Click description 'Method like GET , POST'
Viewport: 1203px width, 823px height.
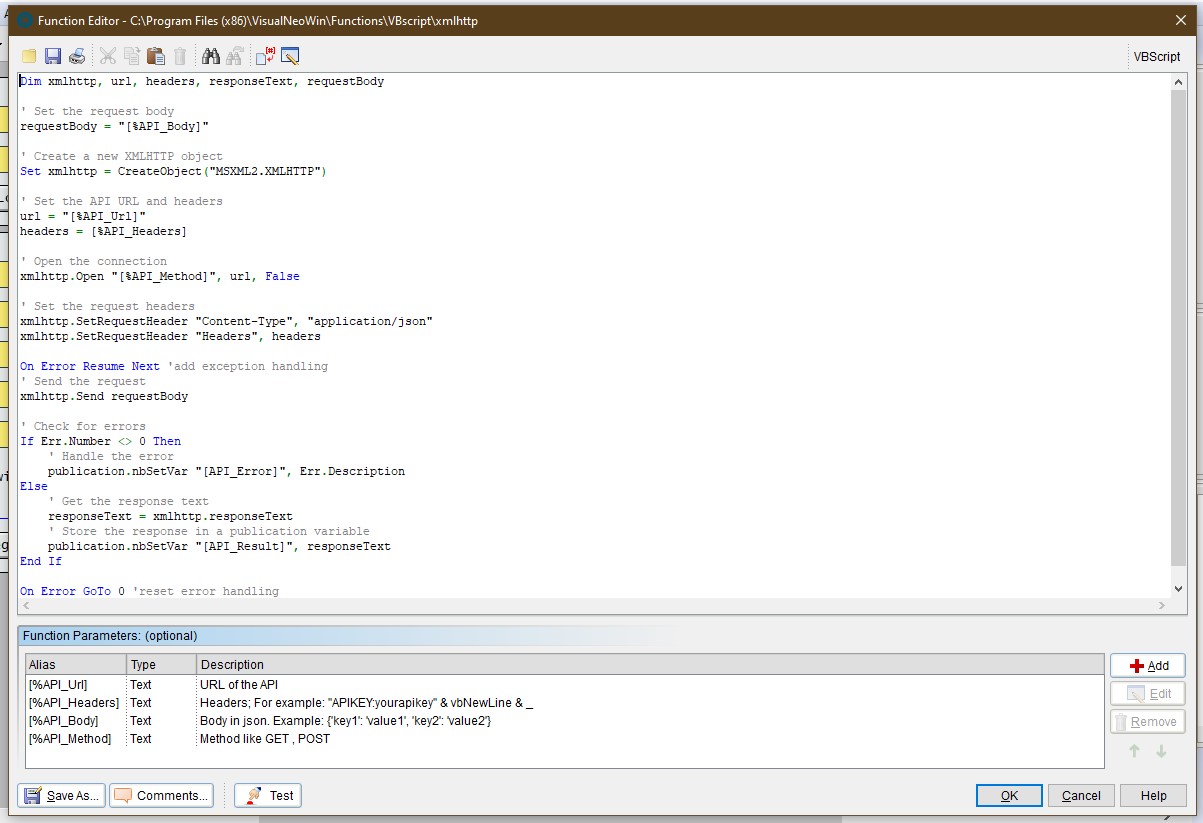pyautogui.click(x=265, y=738)
